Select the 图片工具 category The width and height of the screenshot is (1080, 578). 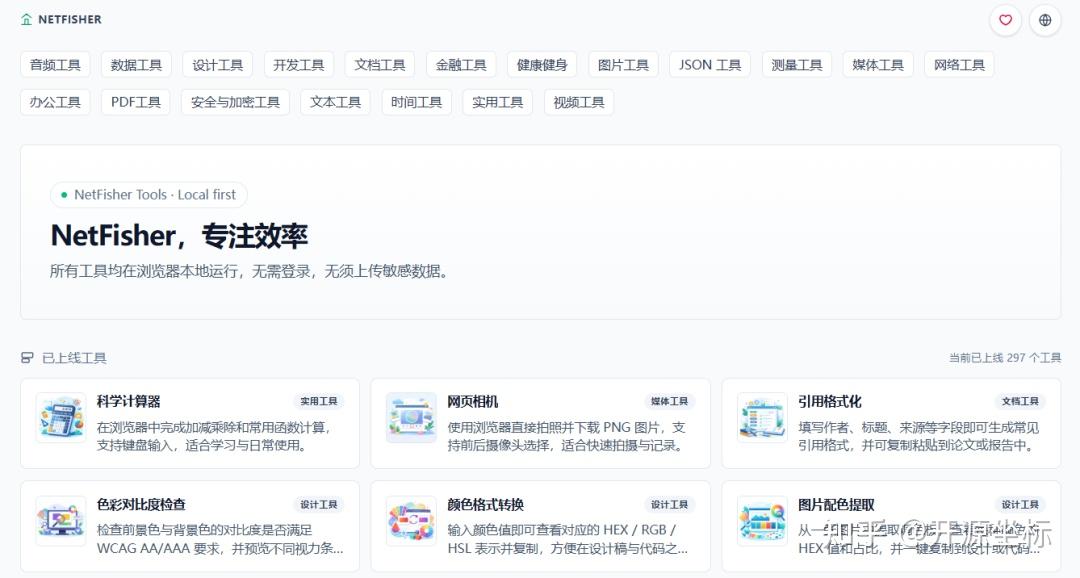point(623,65)
